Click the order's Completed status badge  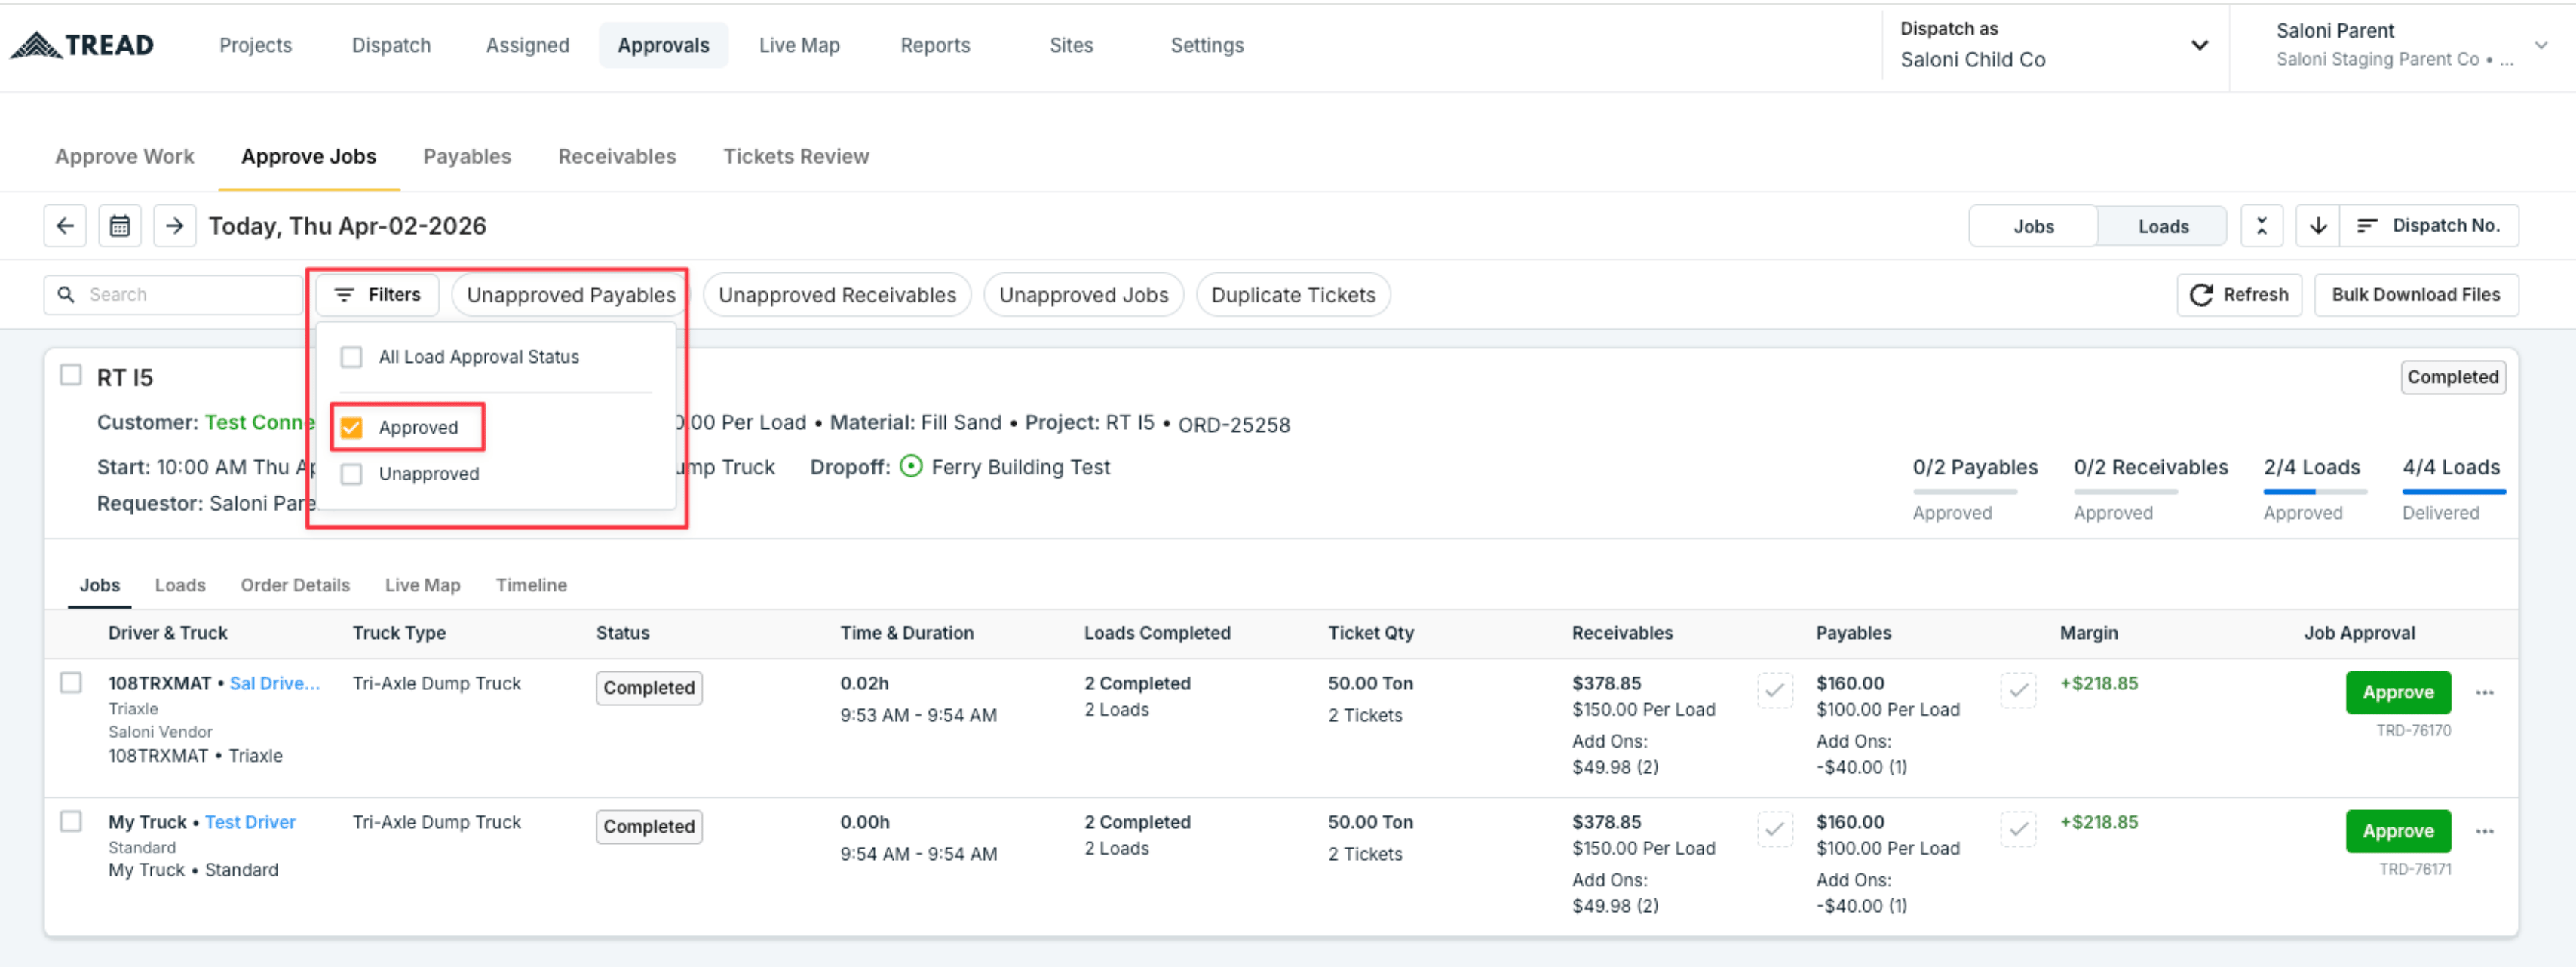coord(2452,377)
